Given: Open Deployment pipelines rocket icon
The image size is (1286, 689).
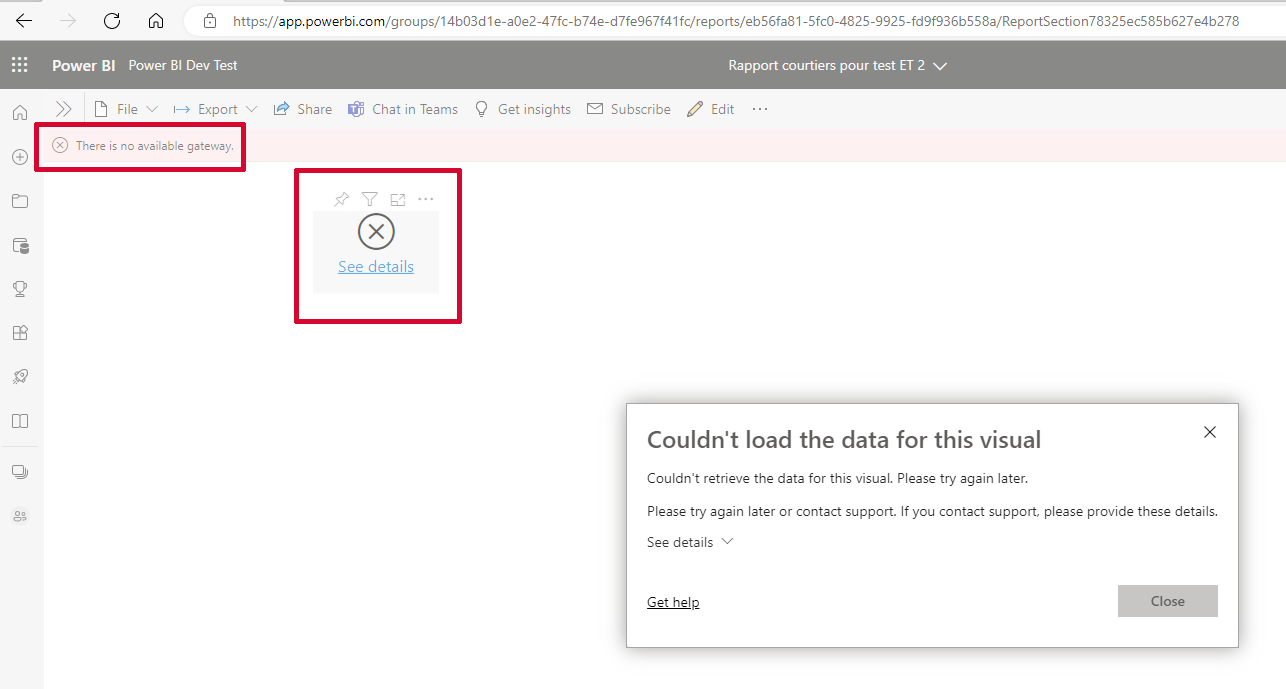Looking at the screenshot, I should coord(20,377).
